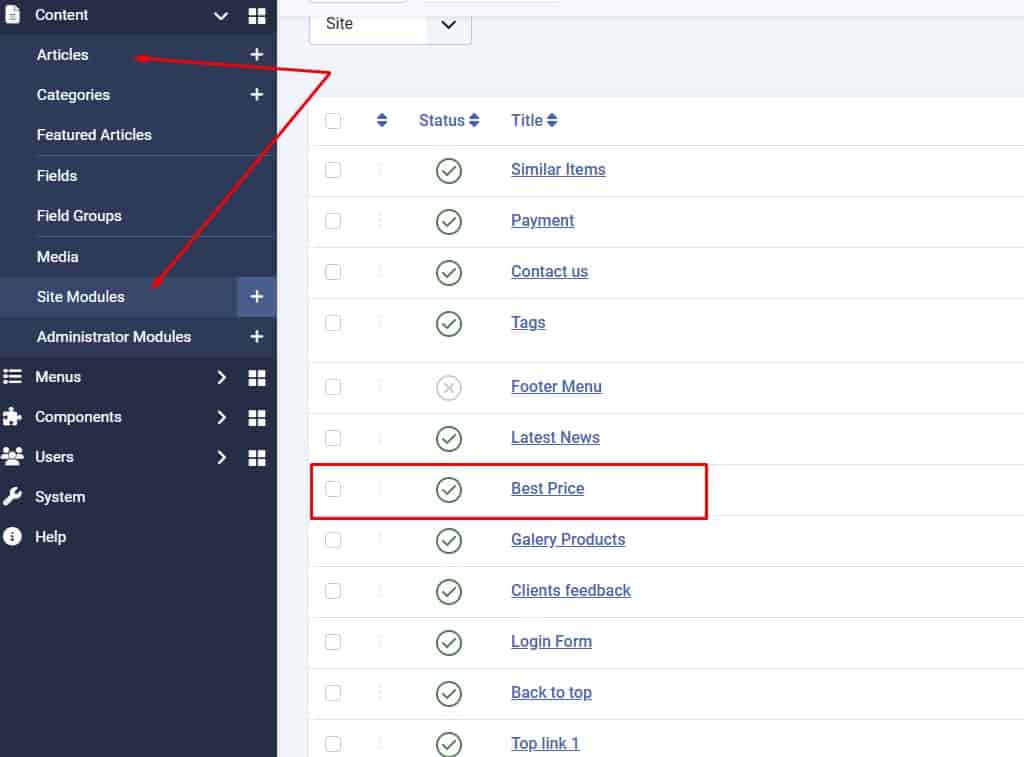Tick the checkbox beside Best Price
This screenshot has width=1024, height=757.
pos(333,489)
